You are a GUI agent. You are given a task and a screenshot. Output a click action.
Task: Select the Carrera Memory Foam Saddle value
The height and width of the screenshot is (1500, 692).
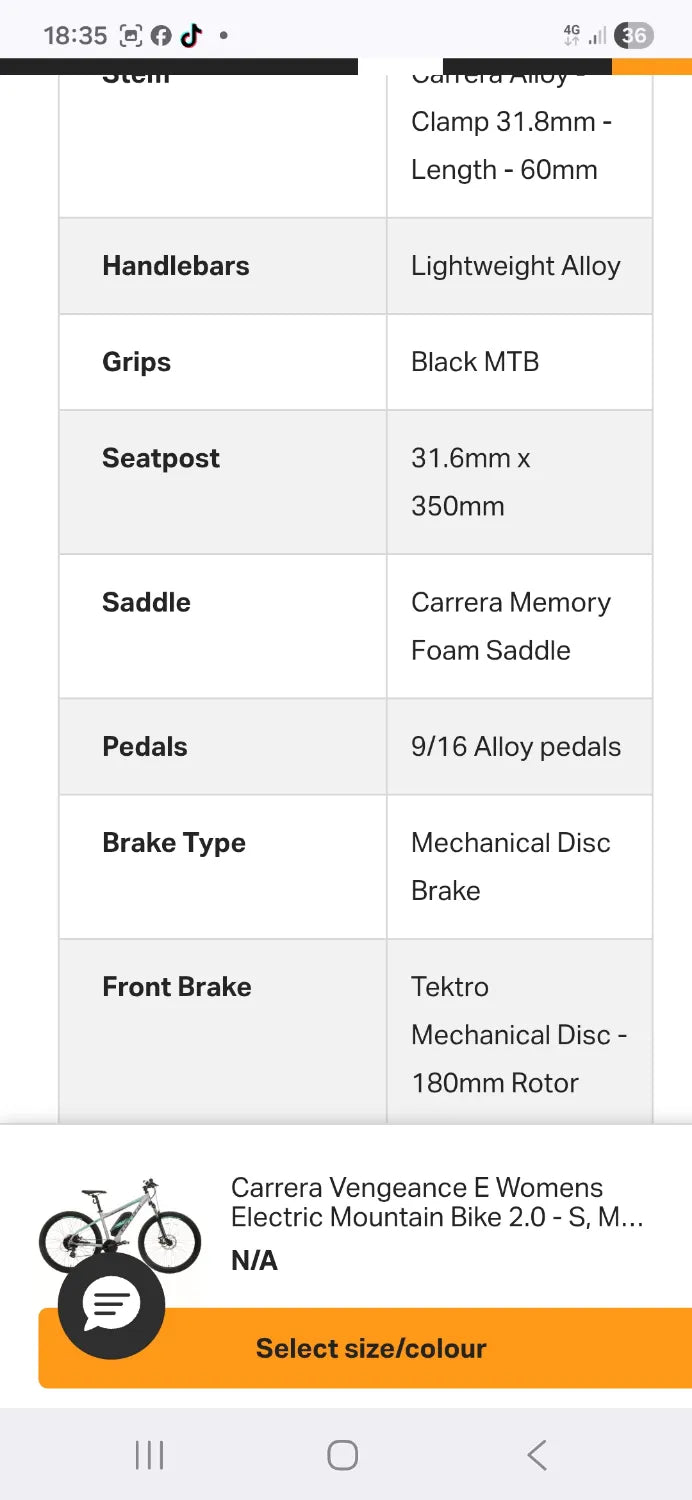(x=511, y=626)
